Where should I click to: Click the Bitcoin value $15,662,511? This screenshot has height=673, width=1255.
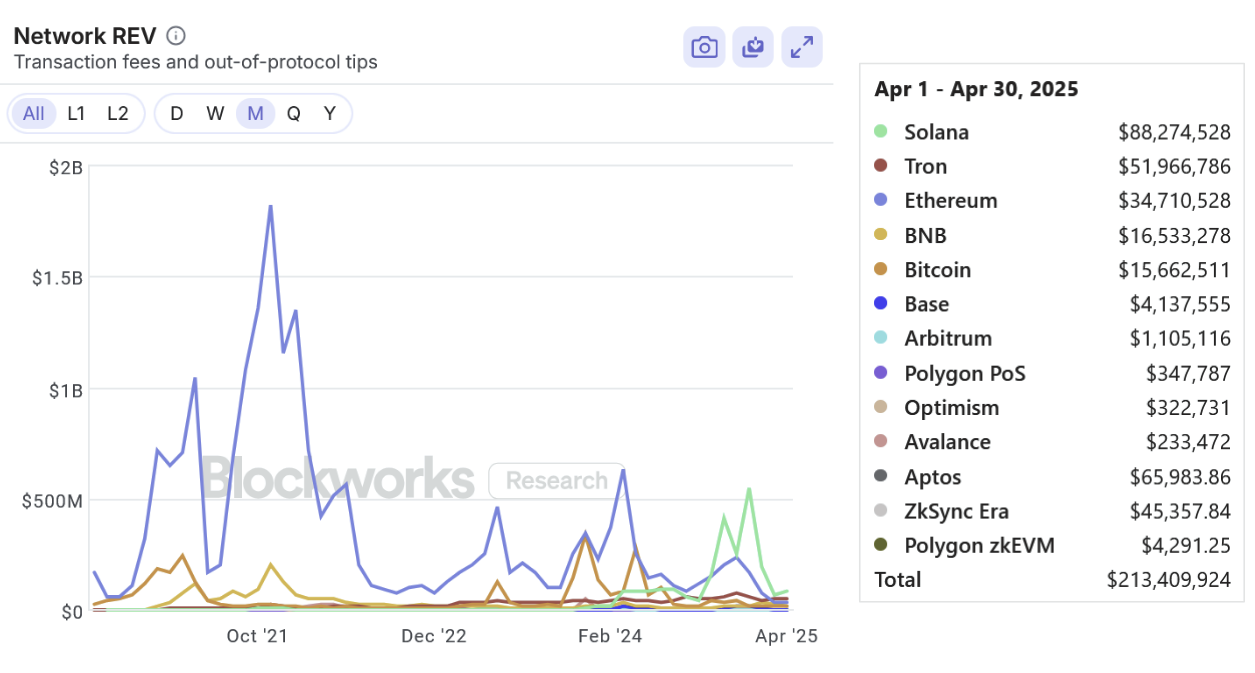(1175, 269)
